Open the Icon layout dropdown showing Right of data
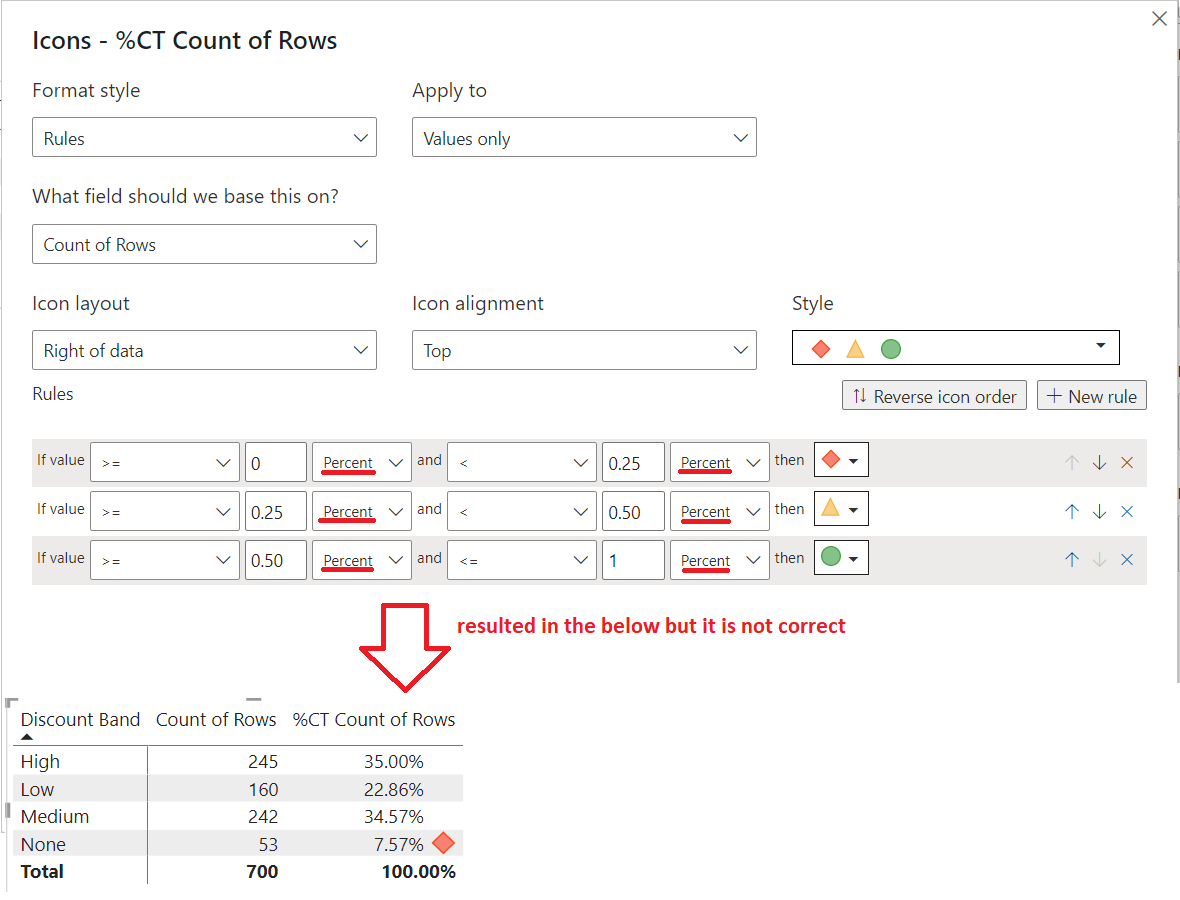Image resolution: width=1180 pixels, height=900 pixels. tap(204, 350)
